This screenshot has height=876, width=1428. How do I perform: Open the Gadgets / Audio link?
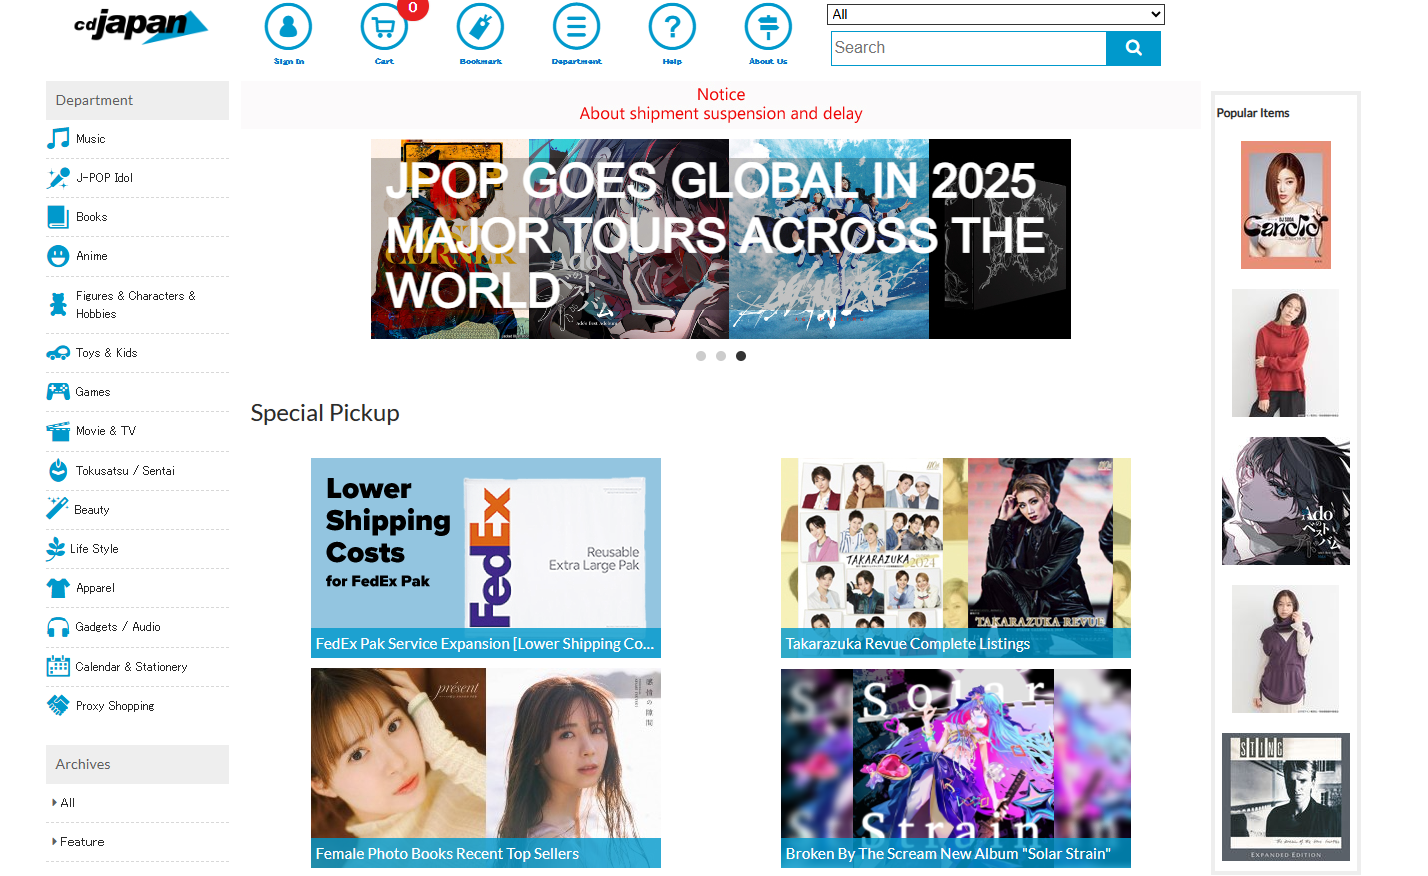tap(118, 627)
